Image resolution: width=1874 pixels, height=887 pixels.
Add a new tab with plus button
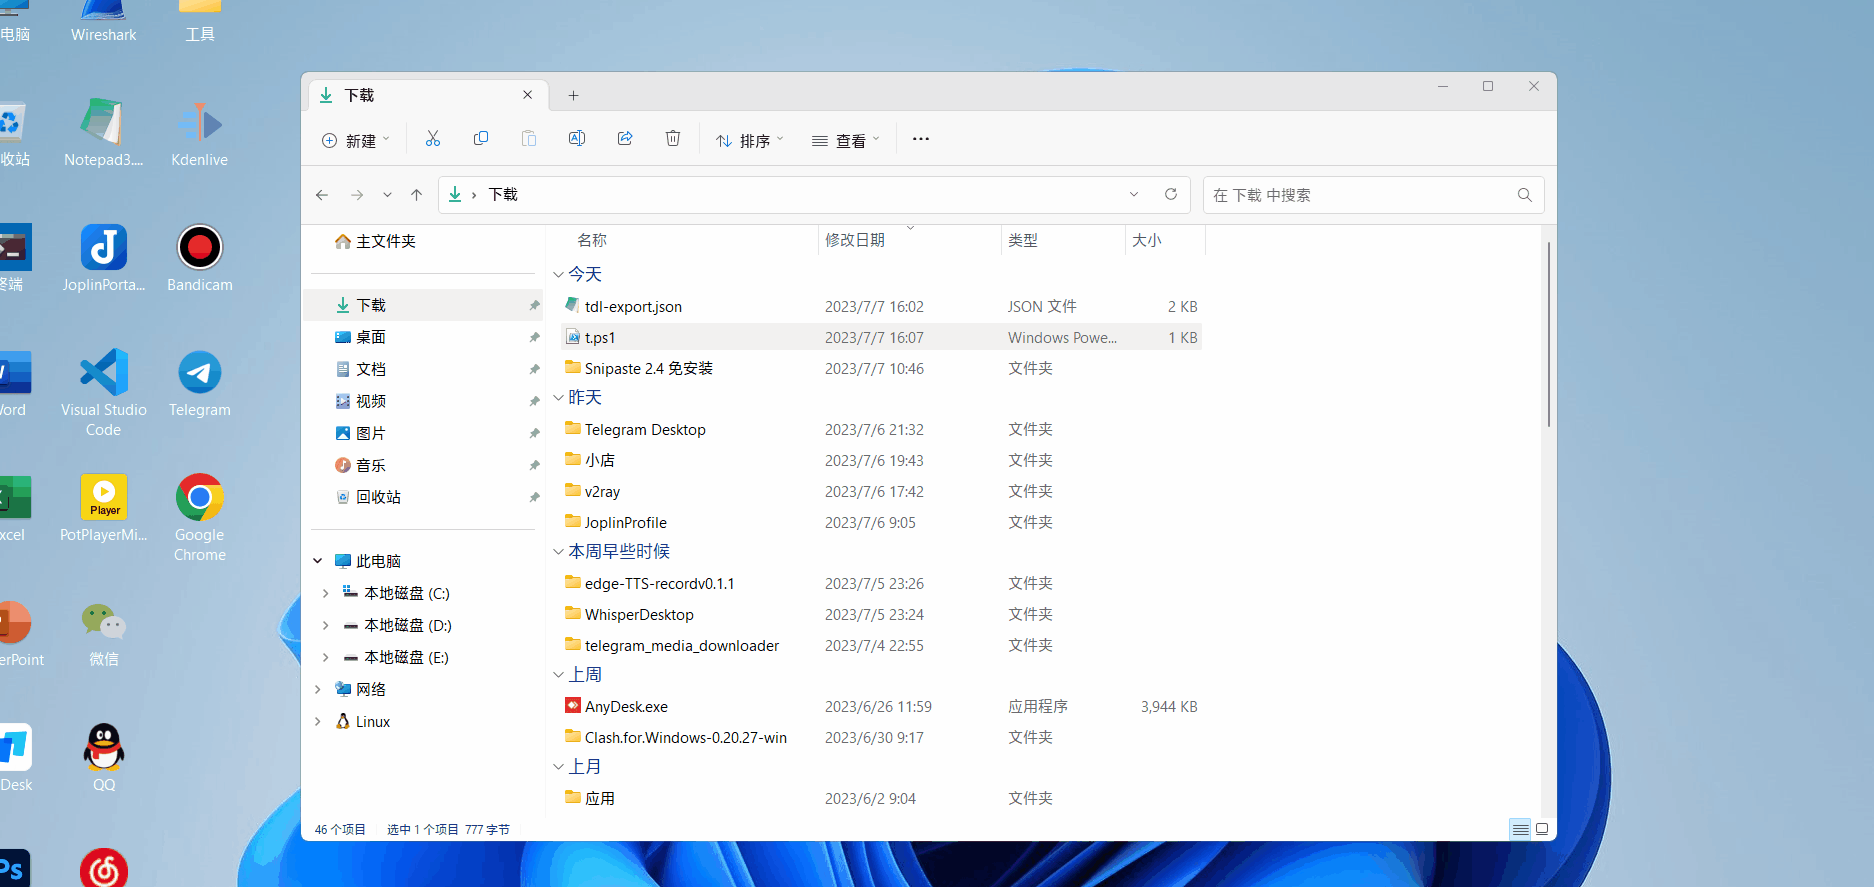tap(573, 95)
